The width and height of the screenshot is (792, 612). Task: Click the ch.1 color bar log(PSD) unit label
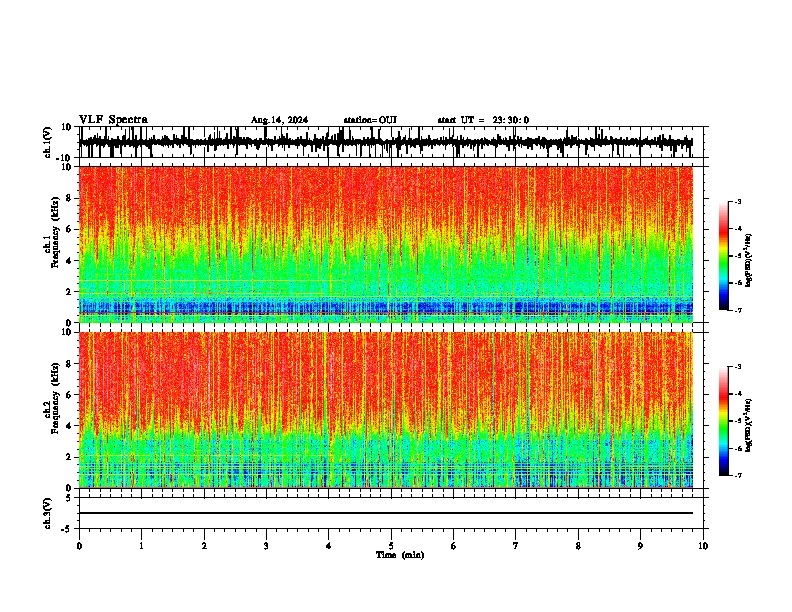pos(749,261)
